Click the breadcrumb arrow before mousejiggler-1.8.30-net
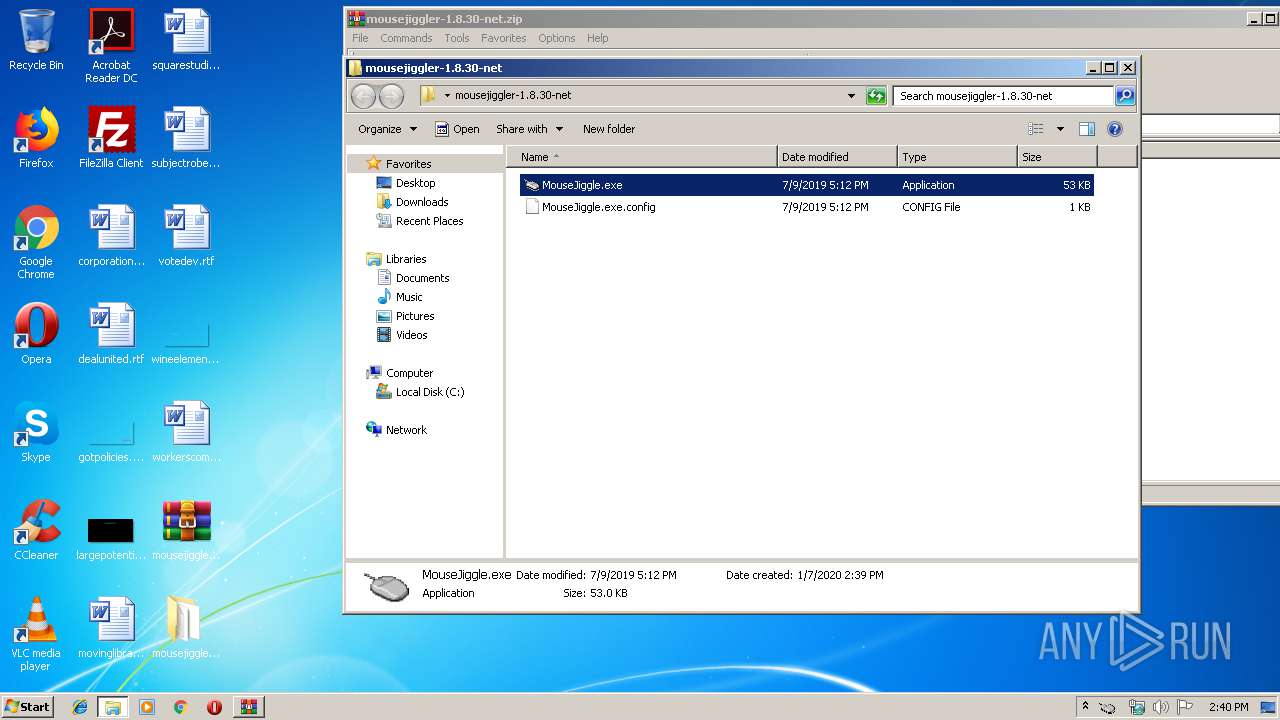 click(x=447, y=96)
